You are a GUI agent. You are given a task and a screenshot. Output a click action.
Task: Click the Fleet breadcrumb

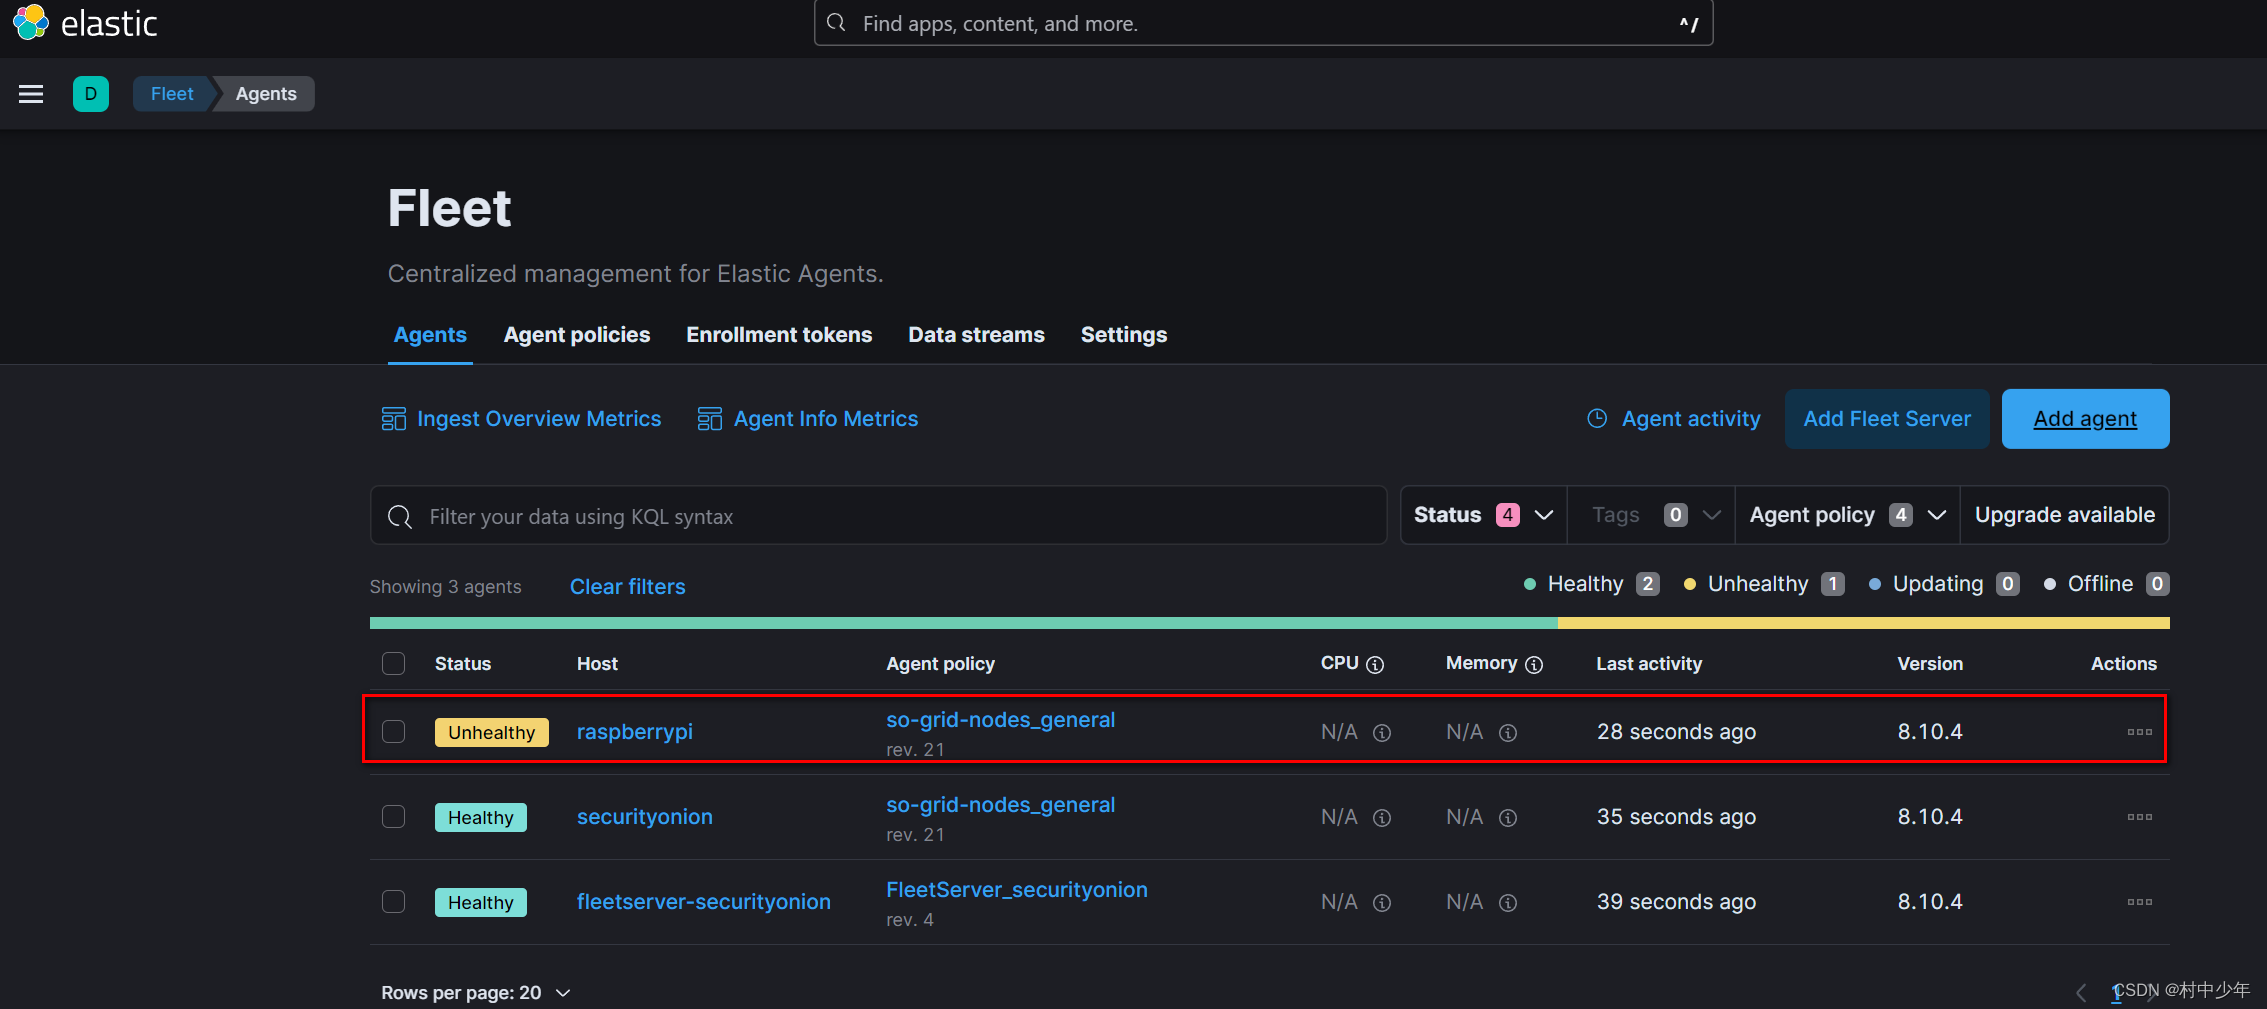[172, 94]
